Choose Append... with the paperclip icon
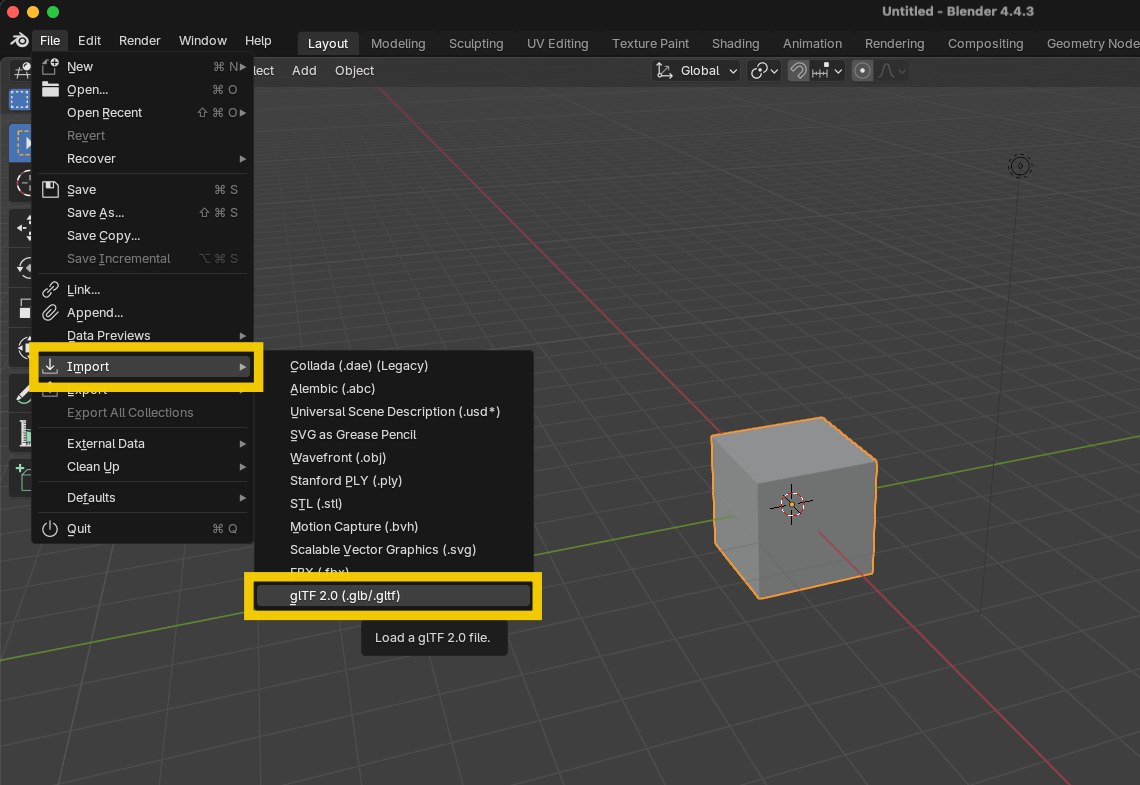This screenshot has height=785, width=1140. tap(142, 313)
